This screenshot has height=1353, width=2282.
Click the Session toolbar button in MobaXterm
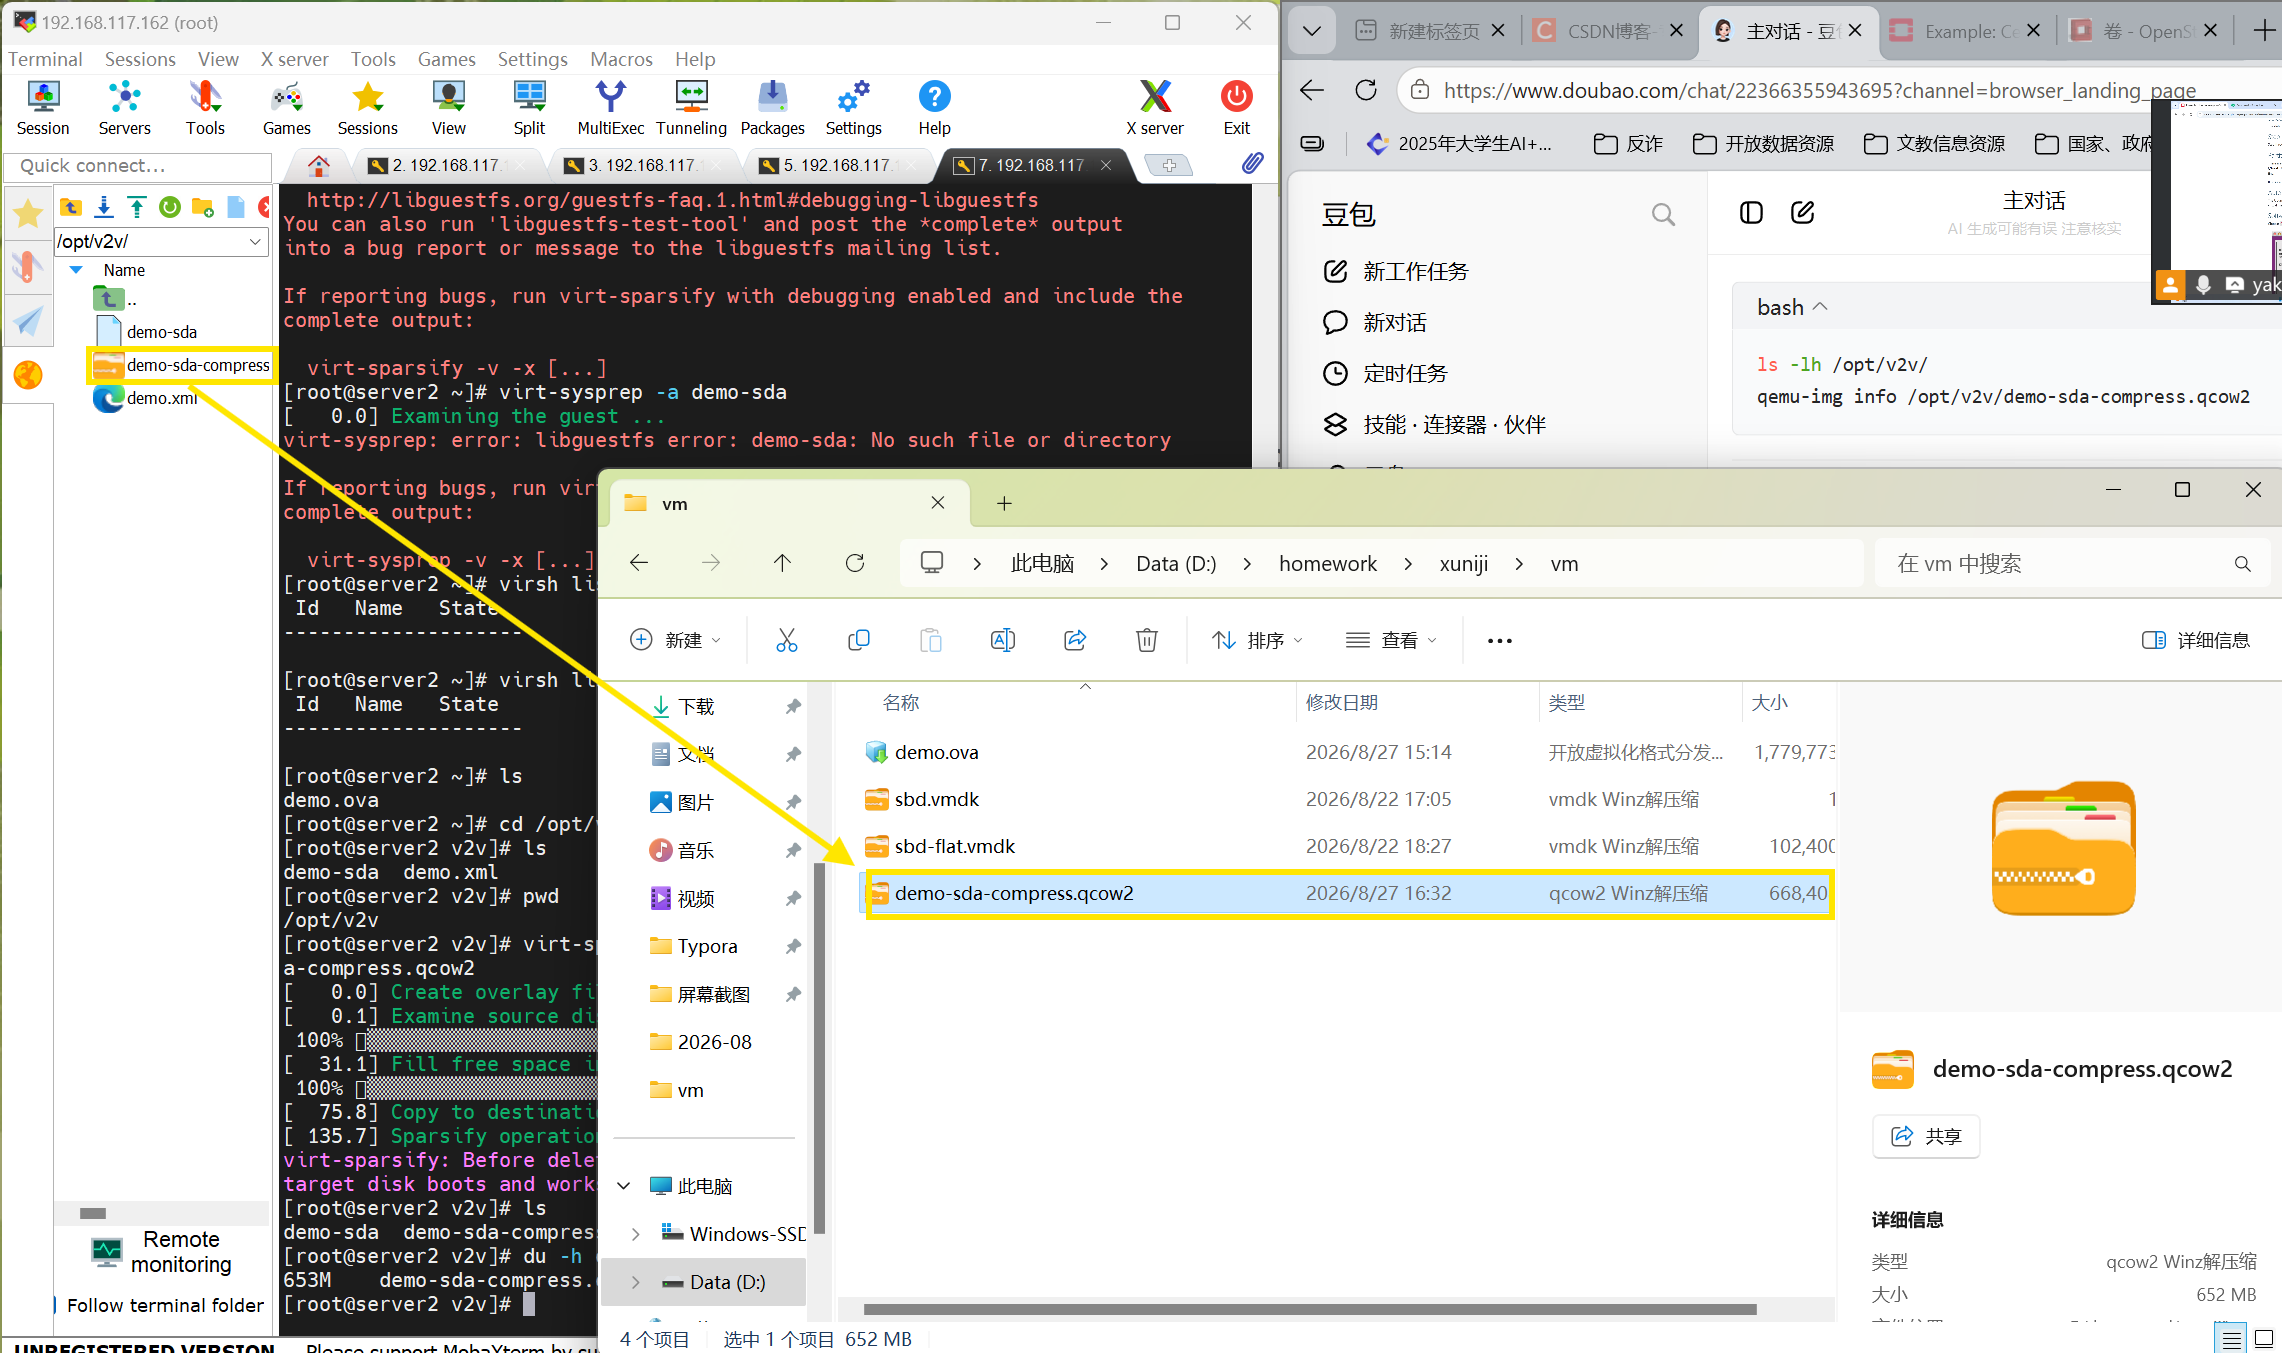[43, 108]
